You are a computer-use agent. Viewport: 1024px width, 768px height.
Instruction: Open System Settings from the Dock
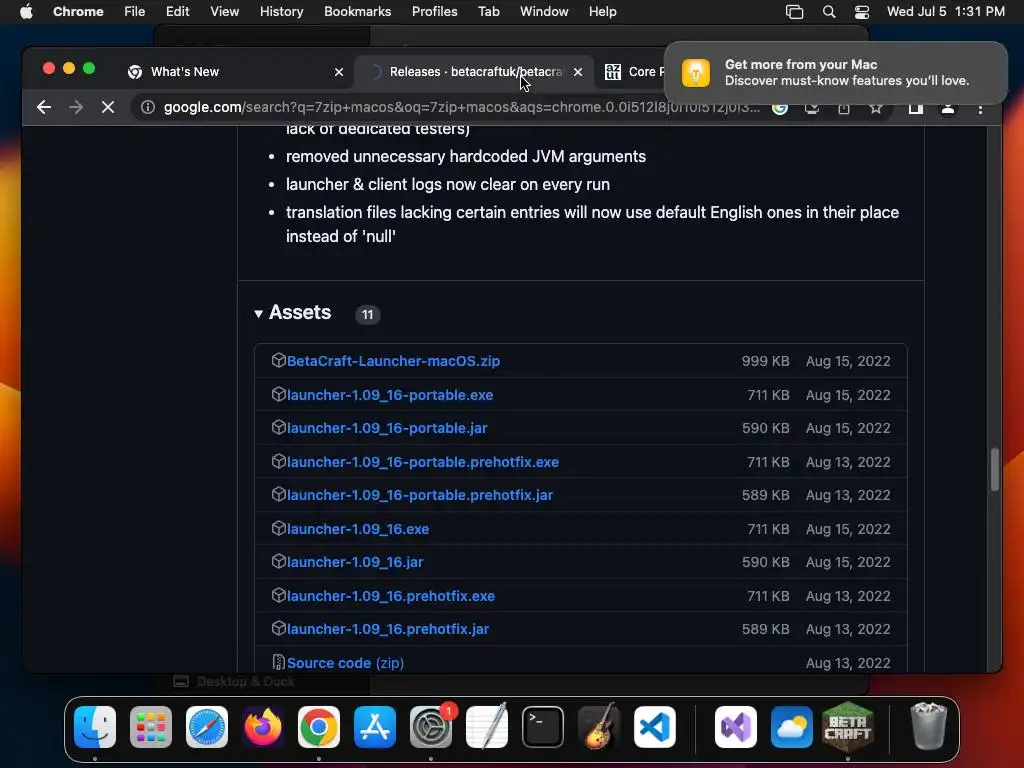(431, 726)
